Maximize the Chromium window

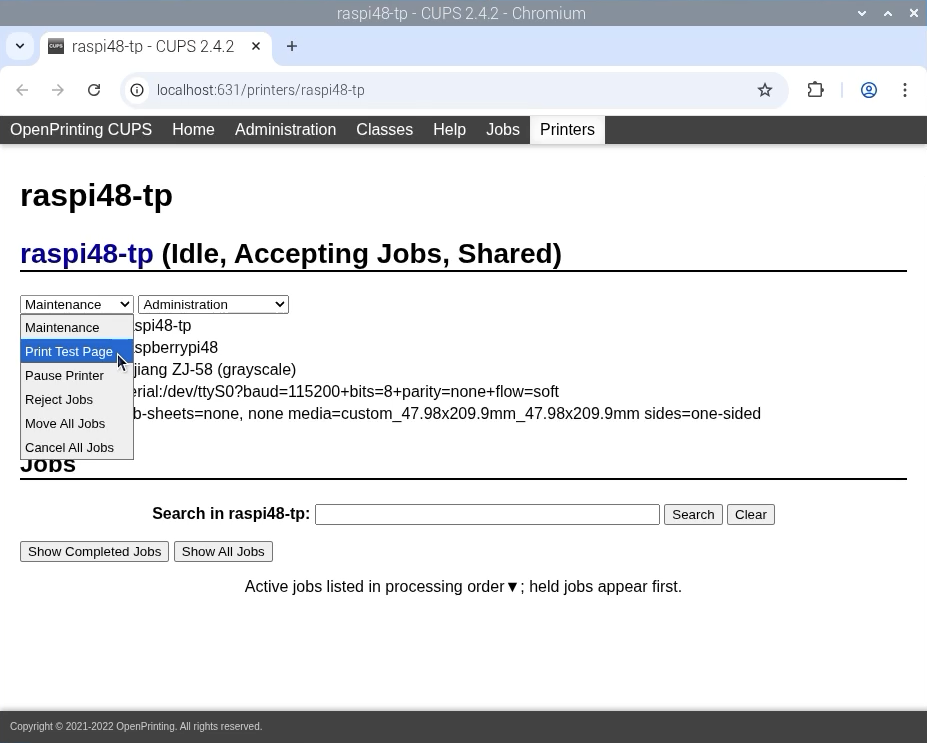click(x=888, y=13)
